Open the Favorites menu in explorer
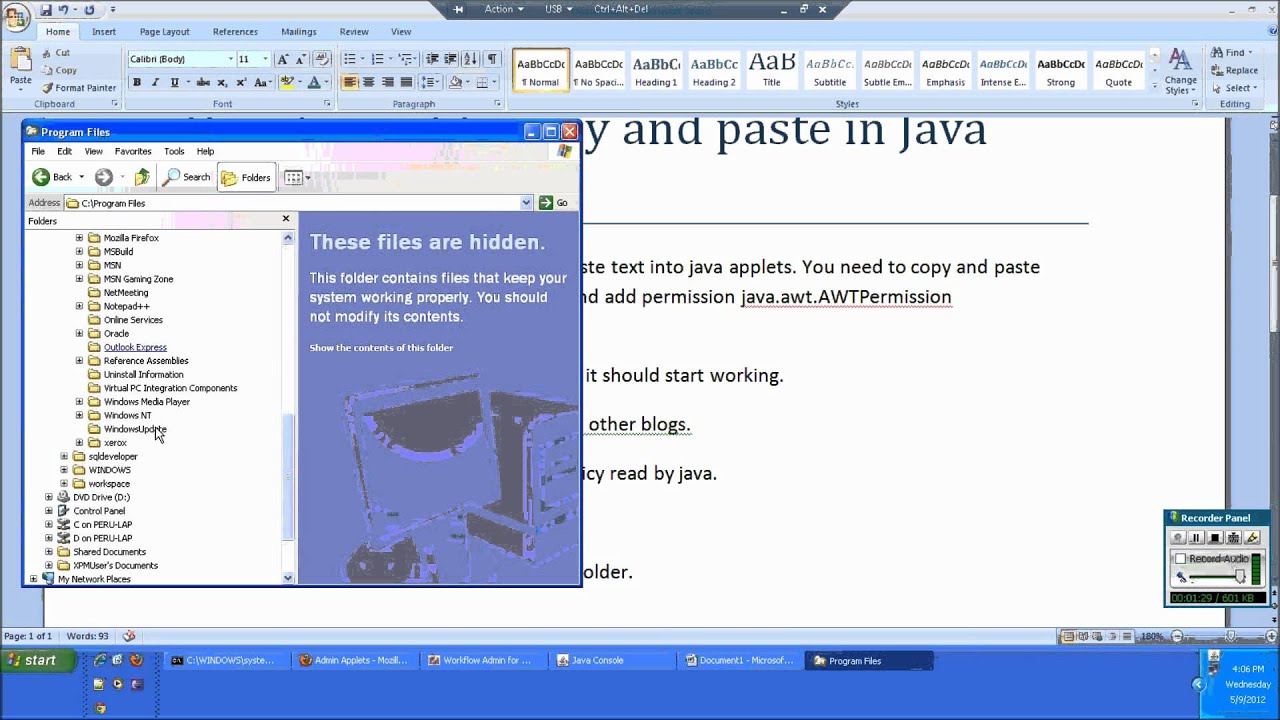1280x720 pixels. pyautogui.click(x=133, y=151)
